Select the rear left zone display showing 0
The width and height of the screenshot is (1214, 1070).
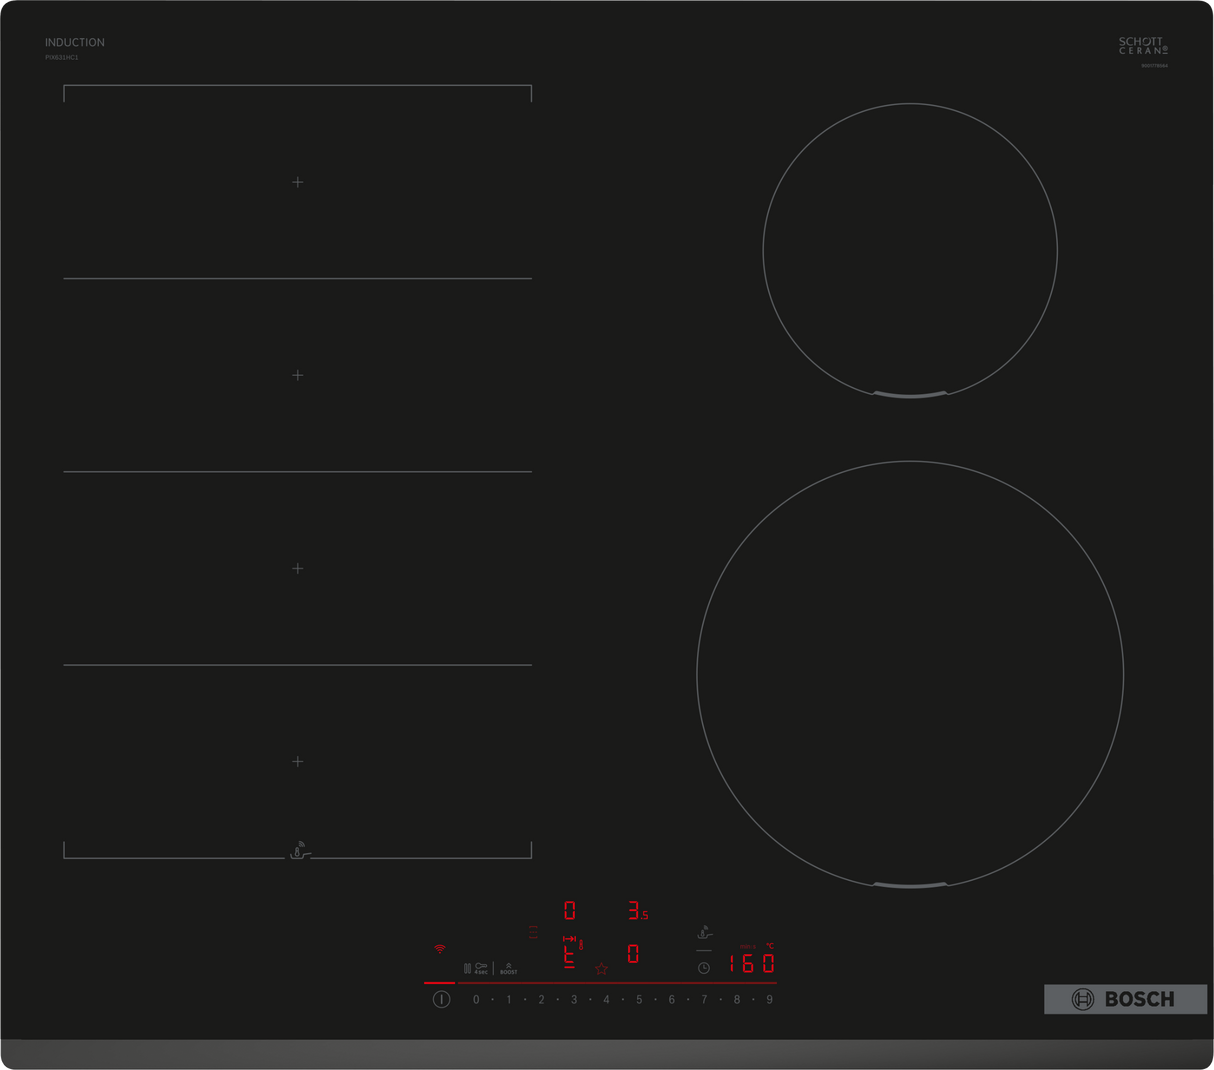[x=569, y=911]
